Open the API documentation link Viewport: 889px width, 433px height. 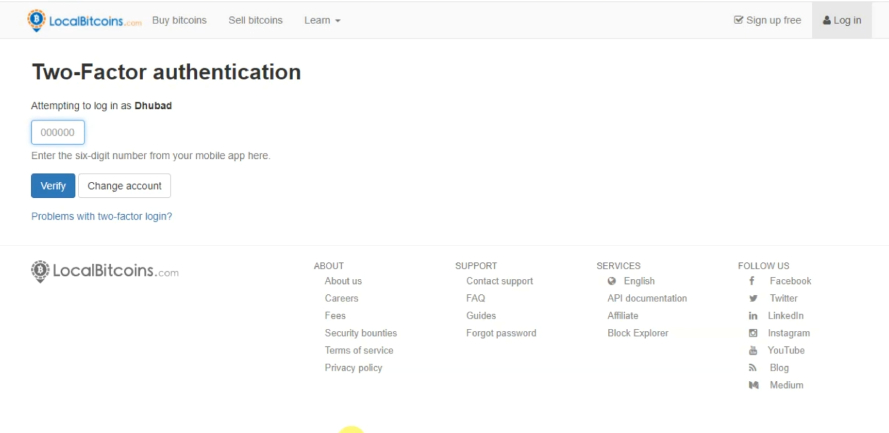tap(647, 298)
